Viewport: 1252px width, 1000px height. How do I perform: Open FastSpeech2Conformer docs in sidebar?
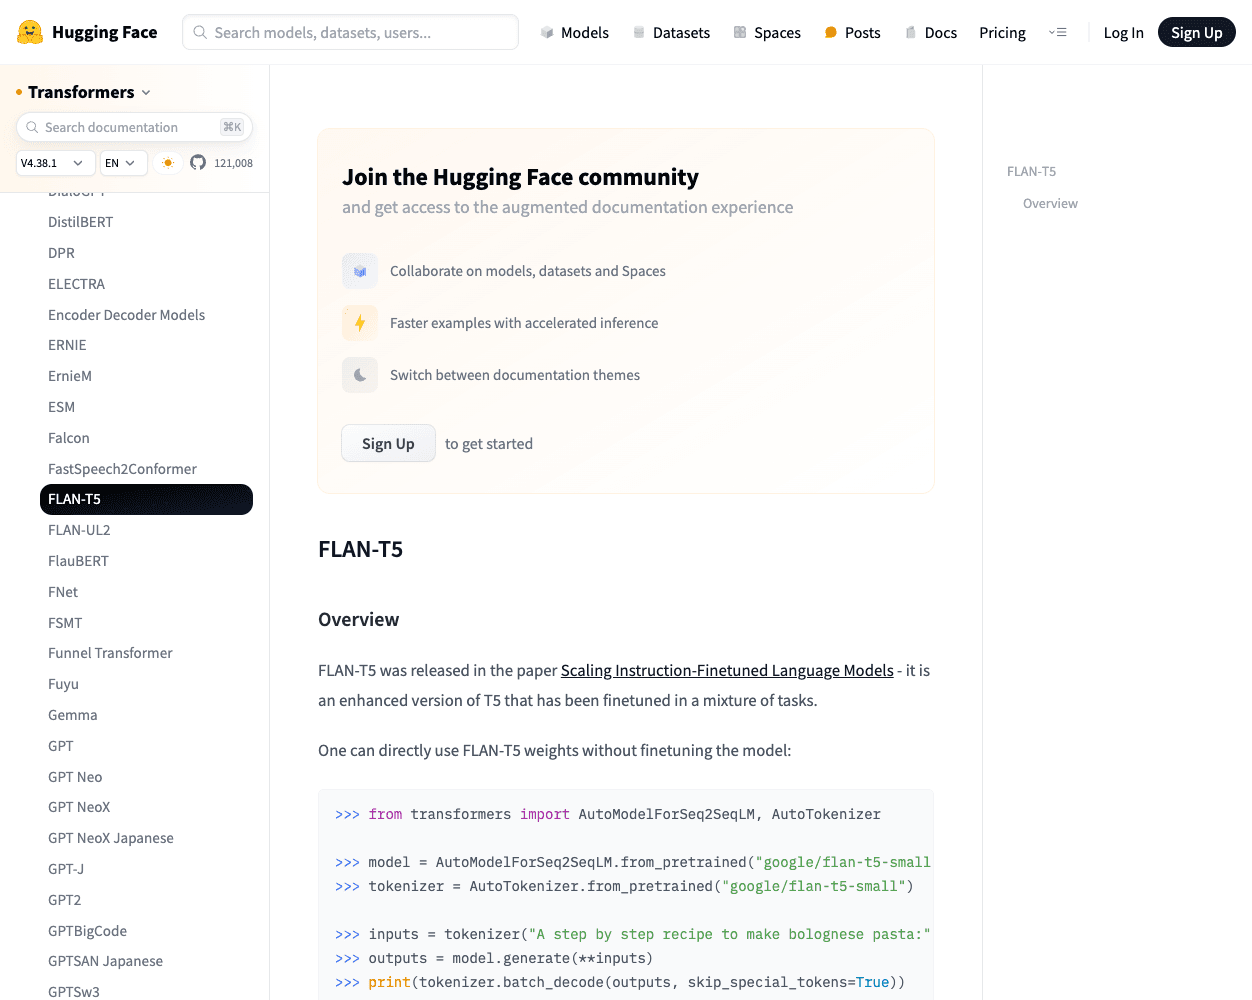[122, 469]
